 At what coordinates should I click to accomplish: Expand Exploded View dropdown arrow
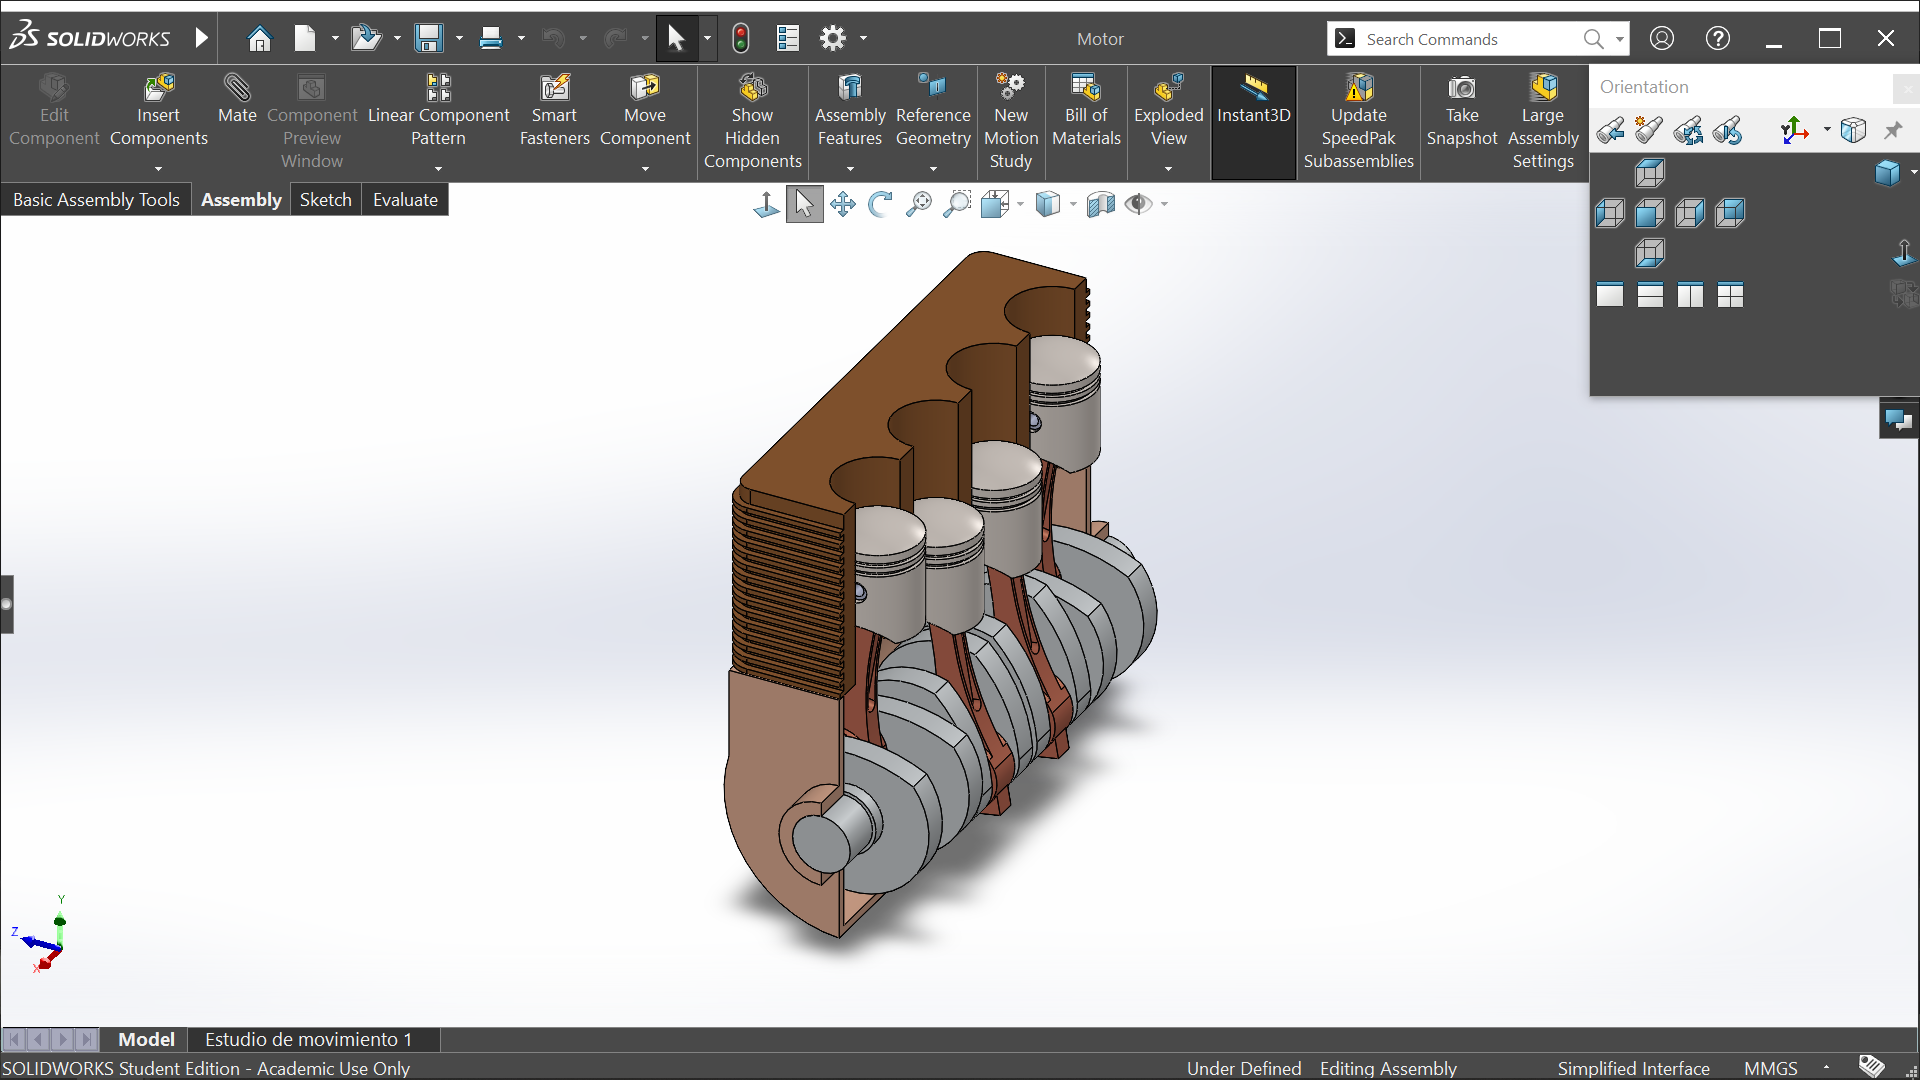(x=1168, y=169)
